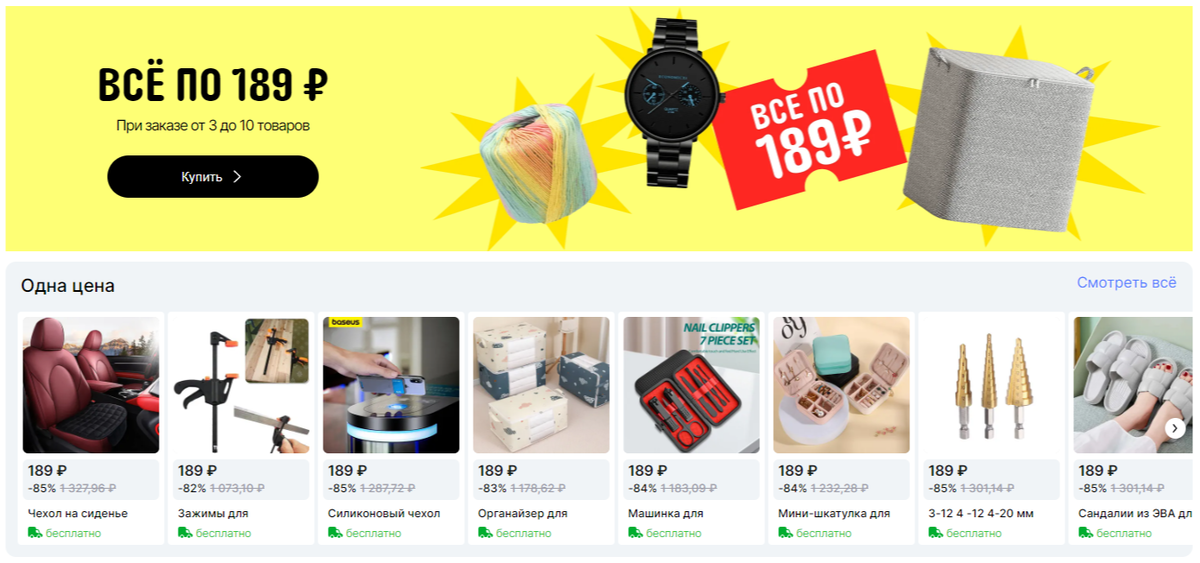The image size is (1200, 563).
Task: Click the delivery truck icon under Машинка для
Action: click(635, 533)
